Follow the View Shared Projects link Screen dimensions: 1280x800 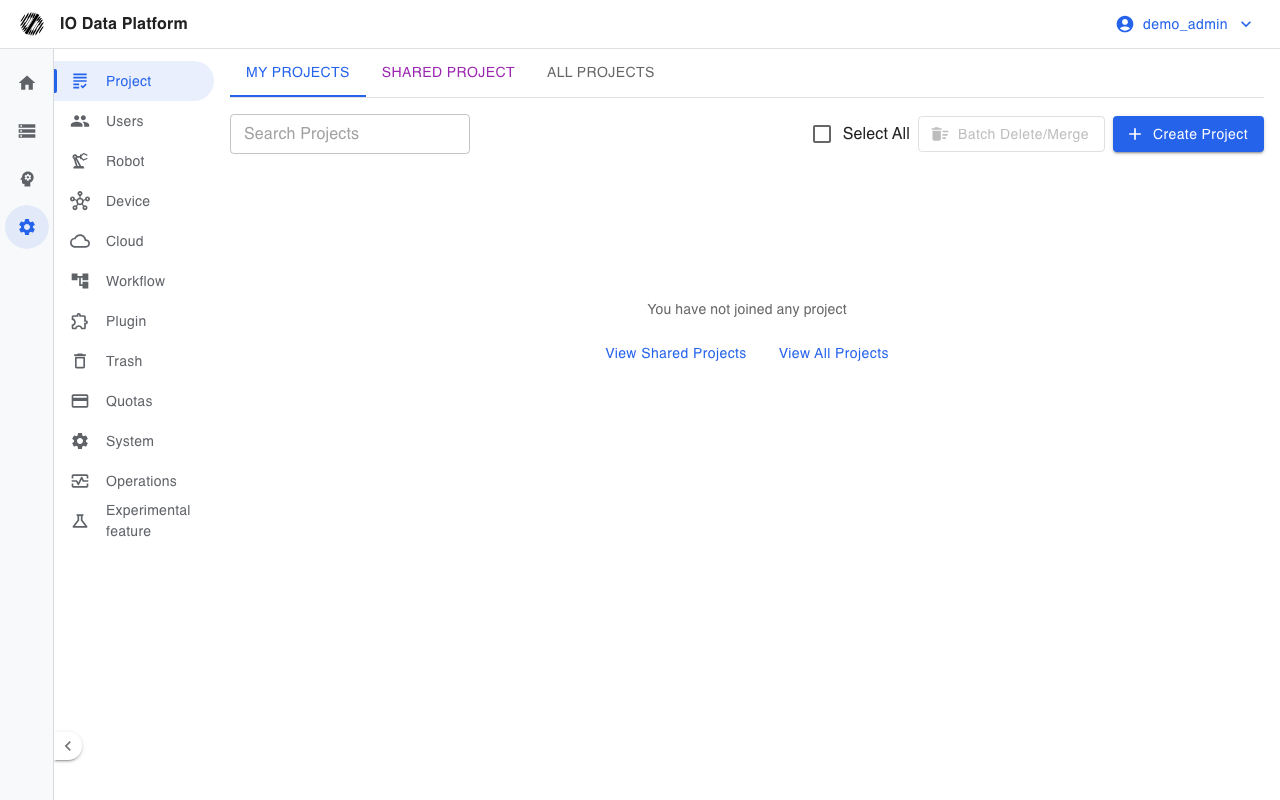tap(676, 353)
